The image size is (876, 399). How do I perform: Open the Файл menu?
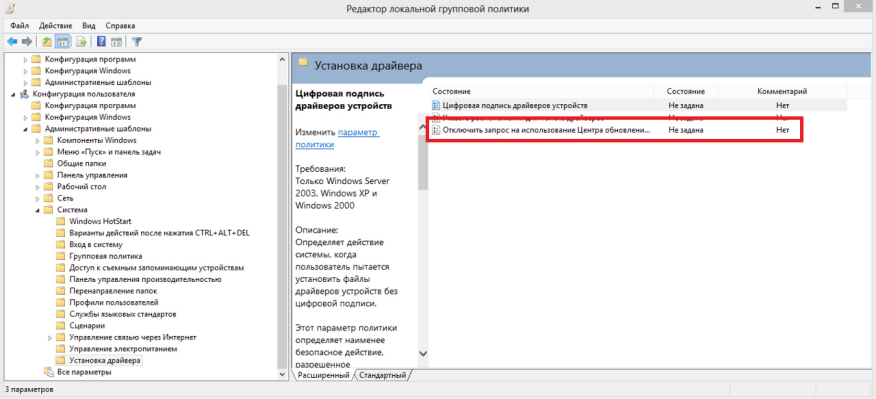point(19,26)
